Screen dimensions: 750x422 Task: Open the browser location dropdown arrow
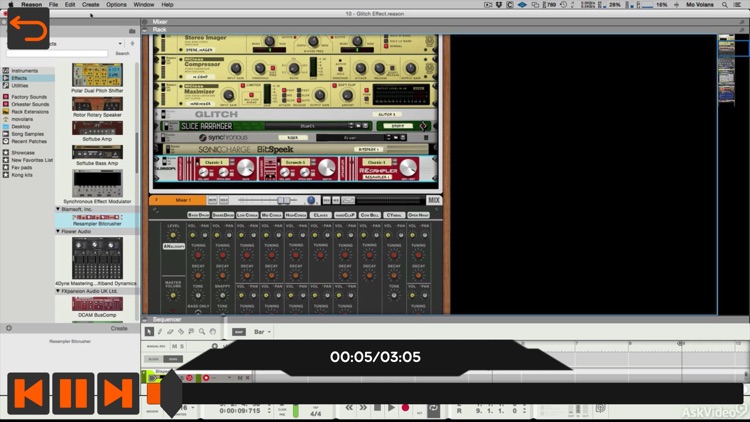click(120, 44)
